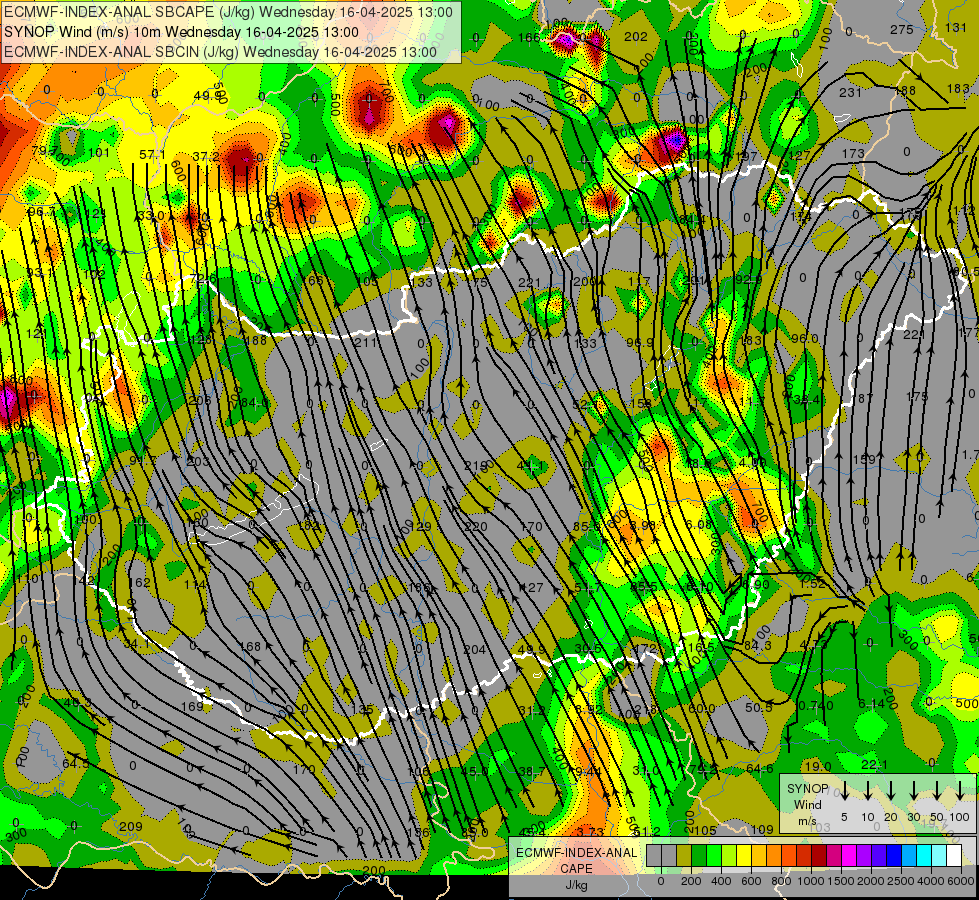Click the '109' map value
Image resolution: width=979 pixels, height=900 pixels.
tap(762, 829)
